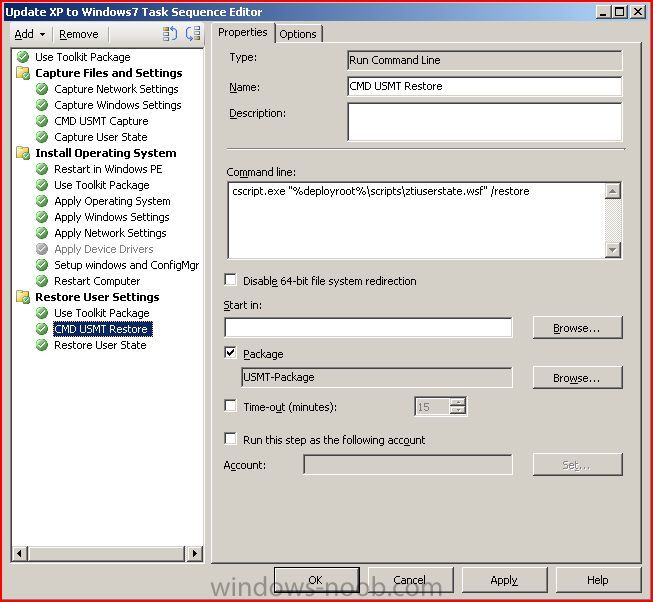653x602 pixels.
Task: Click the Time-out minutes spinner arrows
Action: point(458,406)
